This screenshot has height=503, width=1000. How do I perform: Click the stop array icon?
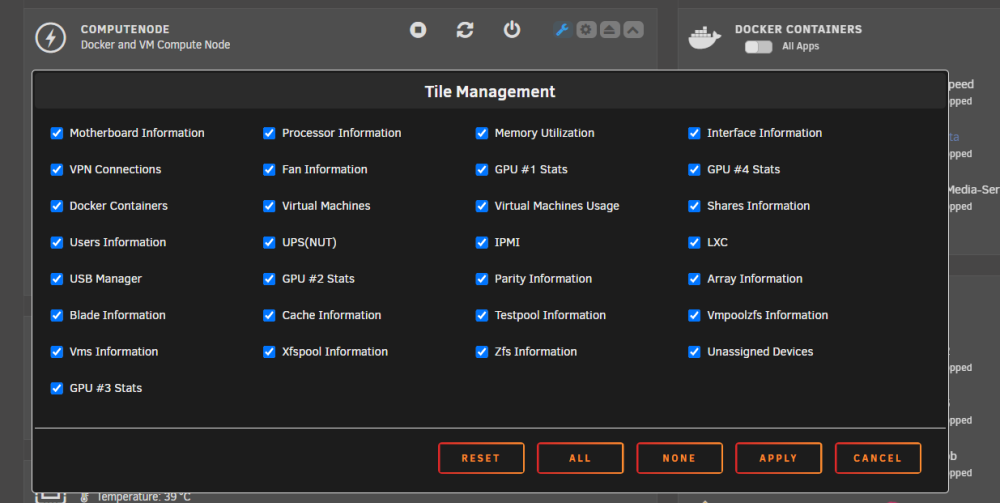click(418, 29)
